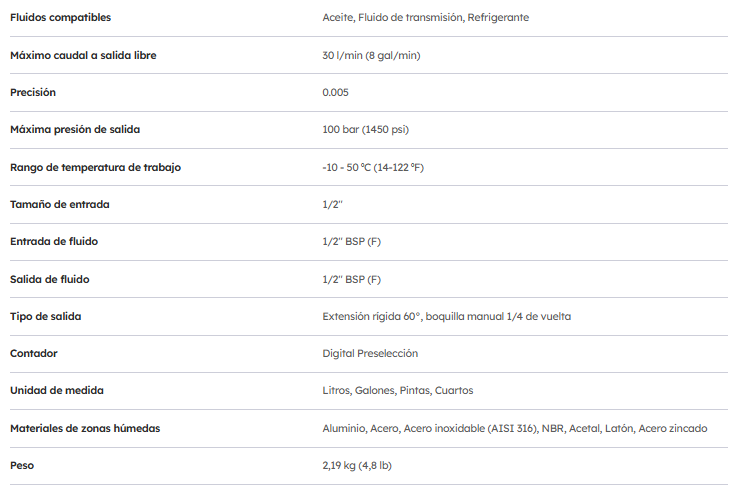Select the 0.005 precision value
Viewport: 730px width, 494px height.
[x=336, y=92]
